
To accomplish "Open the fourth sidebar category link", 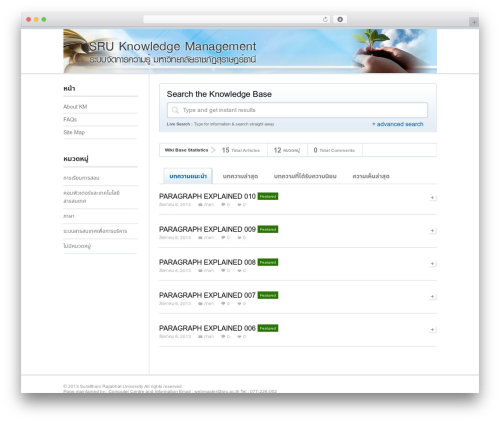I will (x=95, y=231).
